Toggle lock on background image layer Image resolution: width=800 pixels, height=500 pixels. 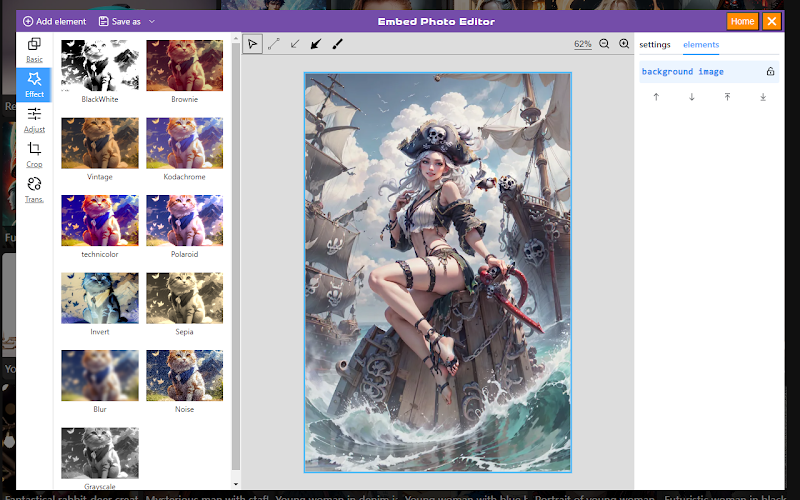coord(770,71)
